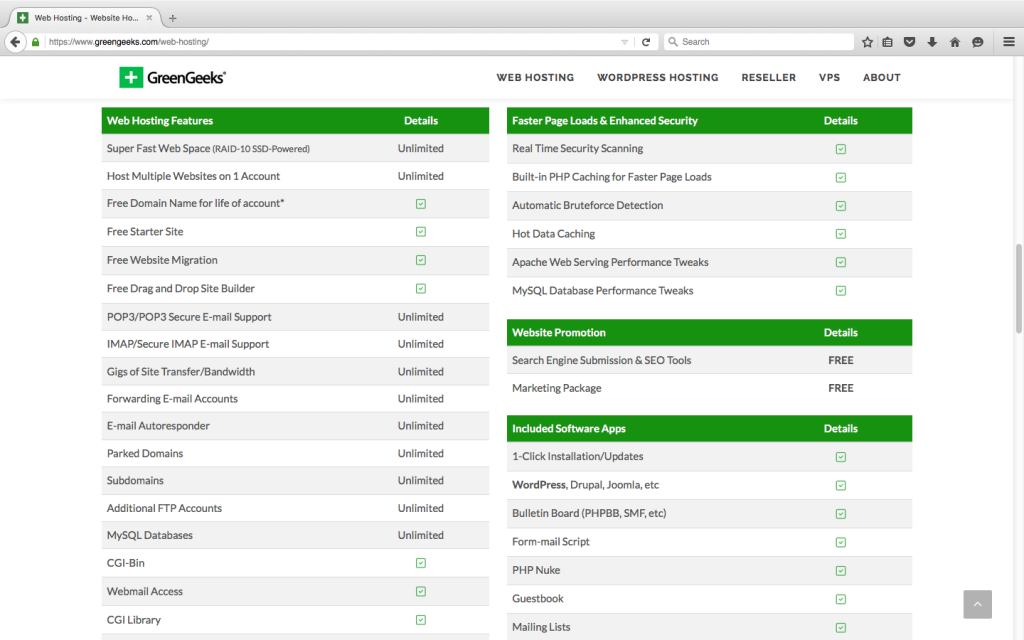Open the bookmarks list icon
Image resolution: width=1024 pixels, height=640 pixels.
point(888,42)
